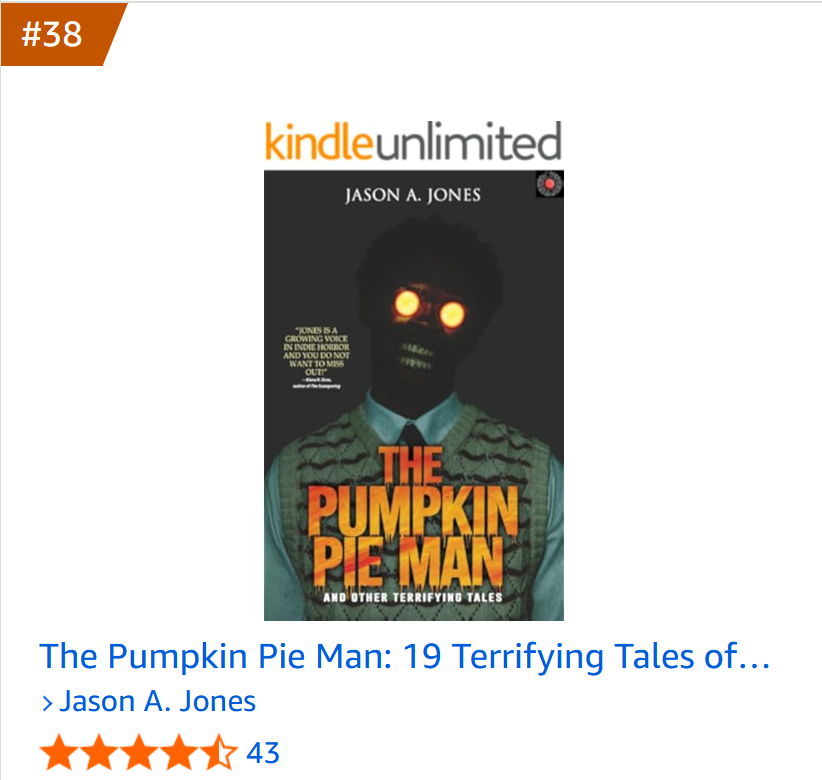Click the orange PUMPKIN PIE MAN cover lettering

(412, 516)
